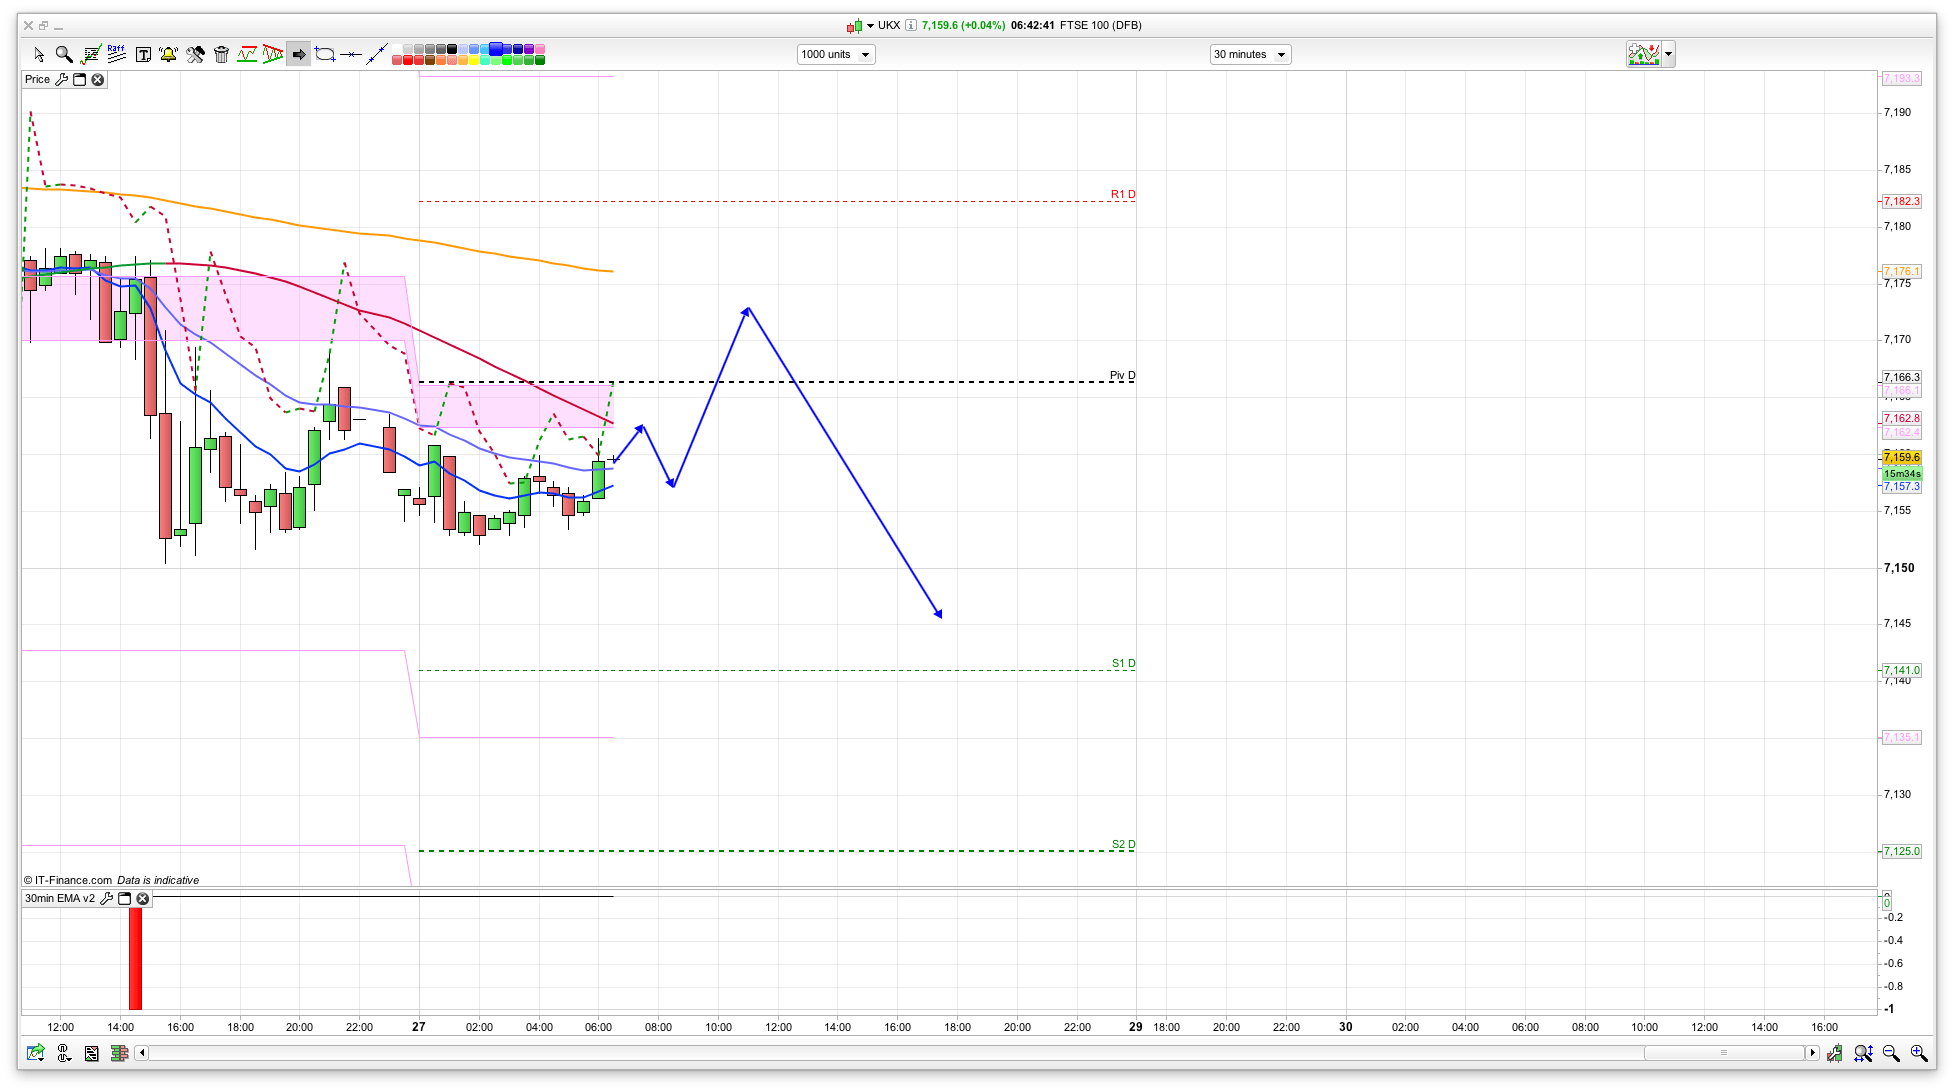Select the ellipse drawing tool
Screen dimensions: 1954x1091
(325, 54)
